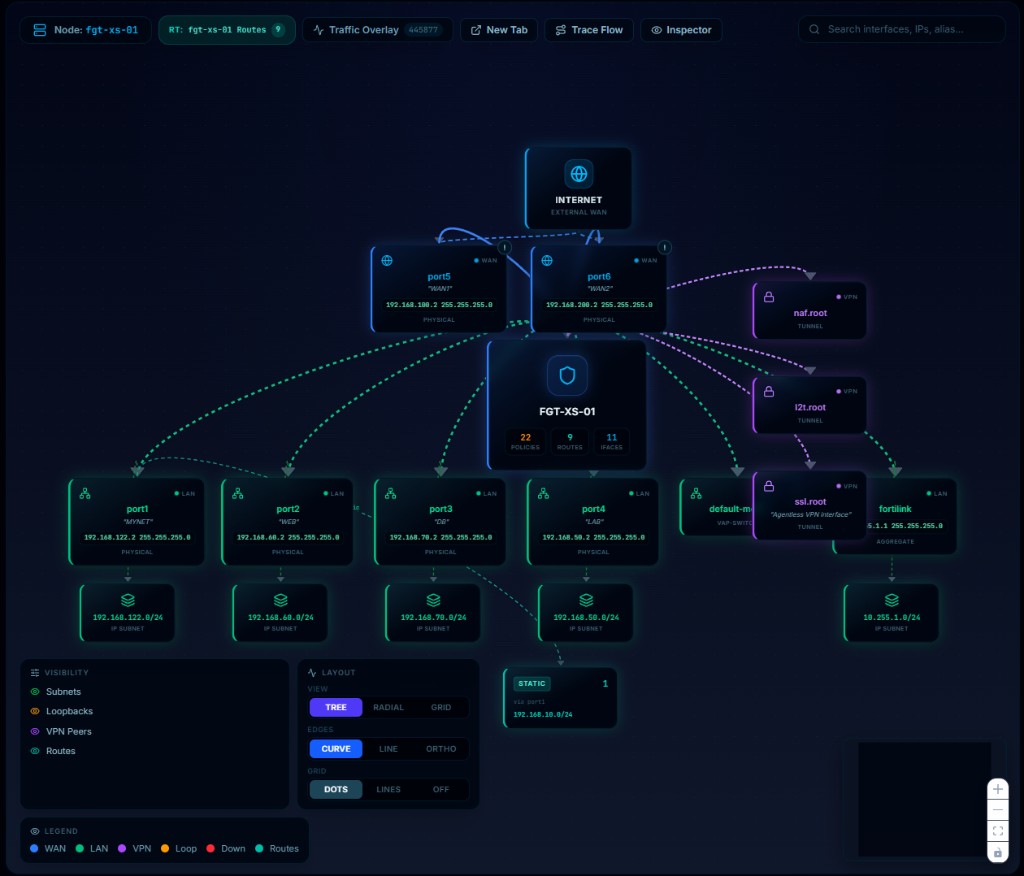Click the port6 globe icon
Image resolution: width=1024 pixels, height=876 pixels.
coord(547,261)
